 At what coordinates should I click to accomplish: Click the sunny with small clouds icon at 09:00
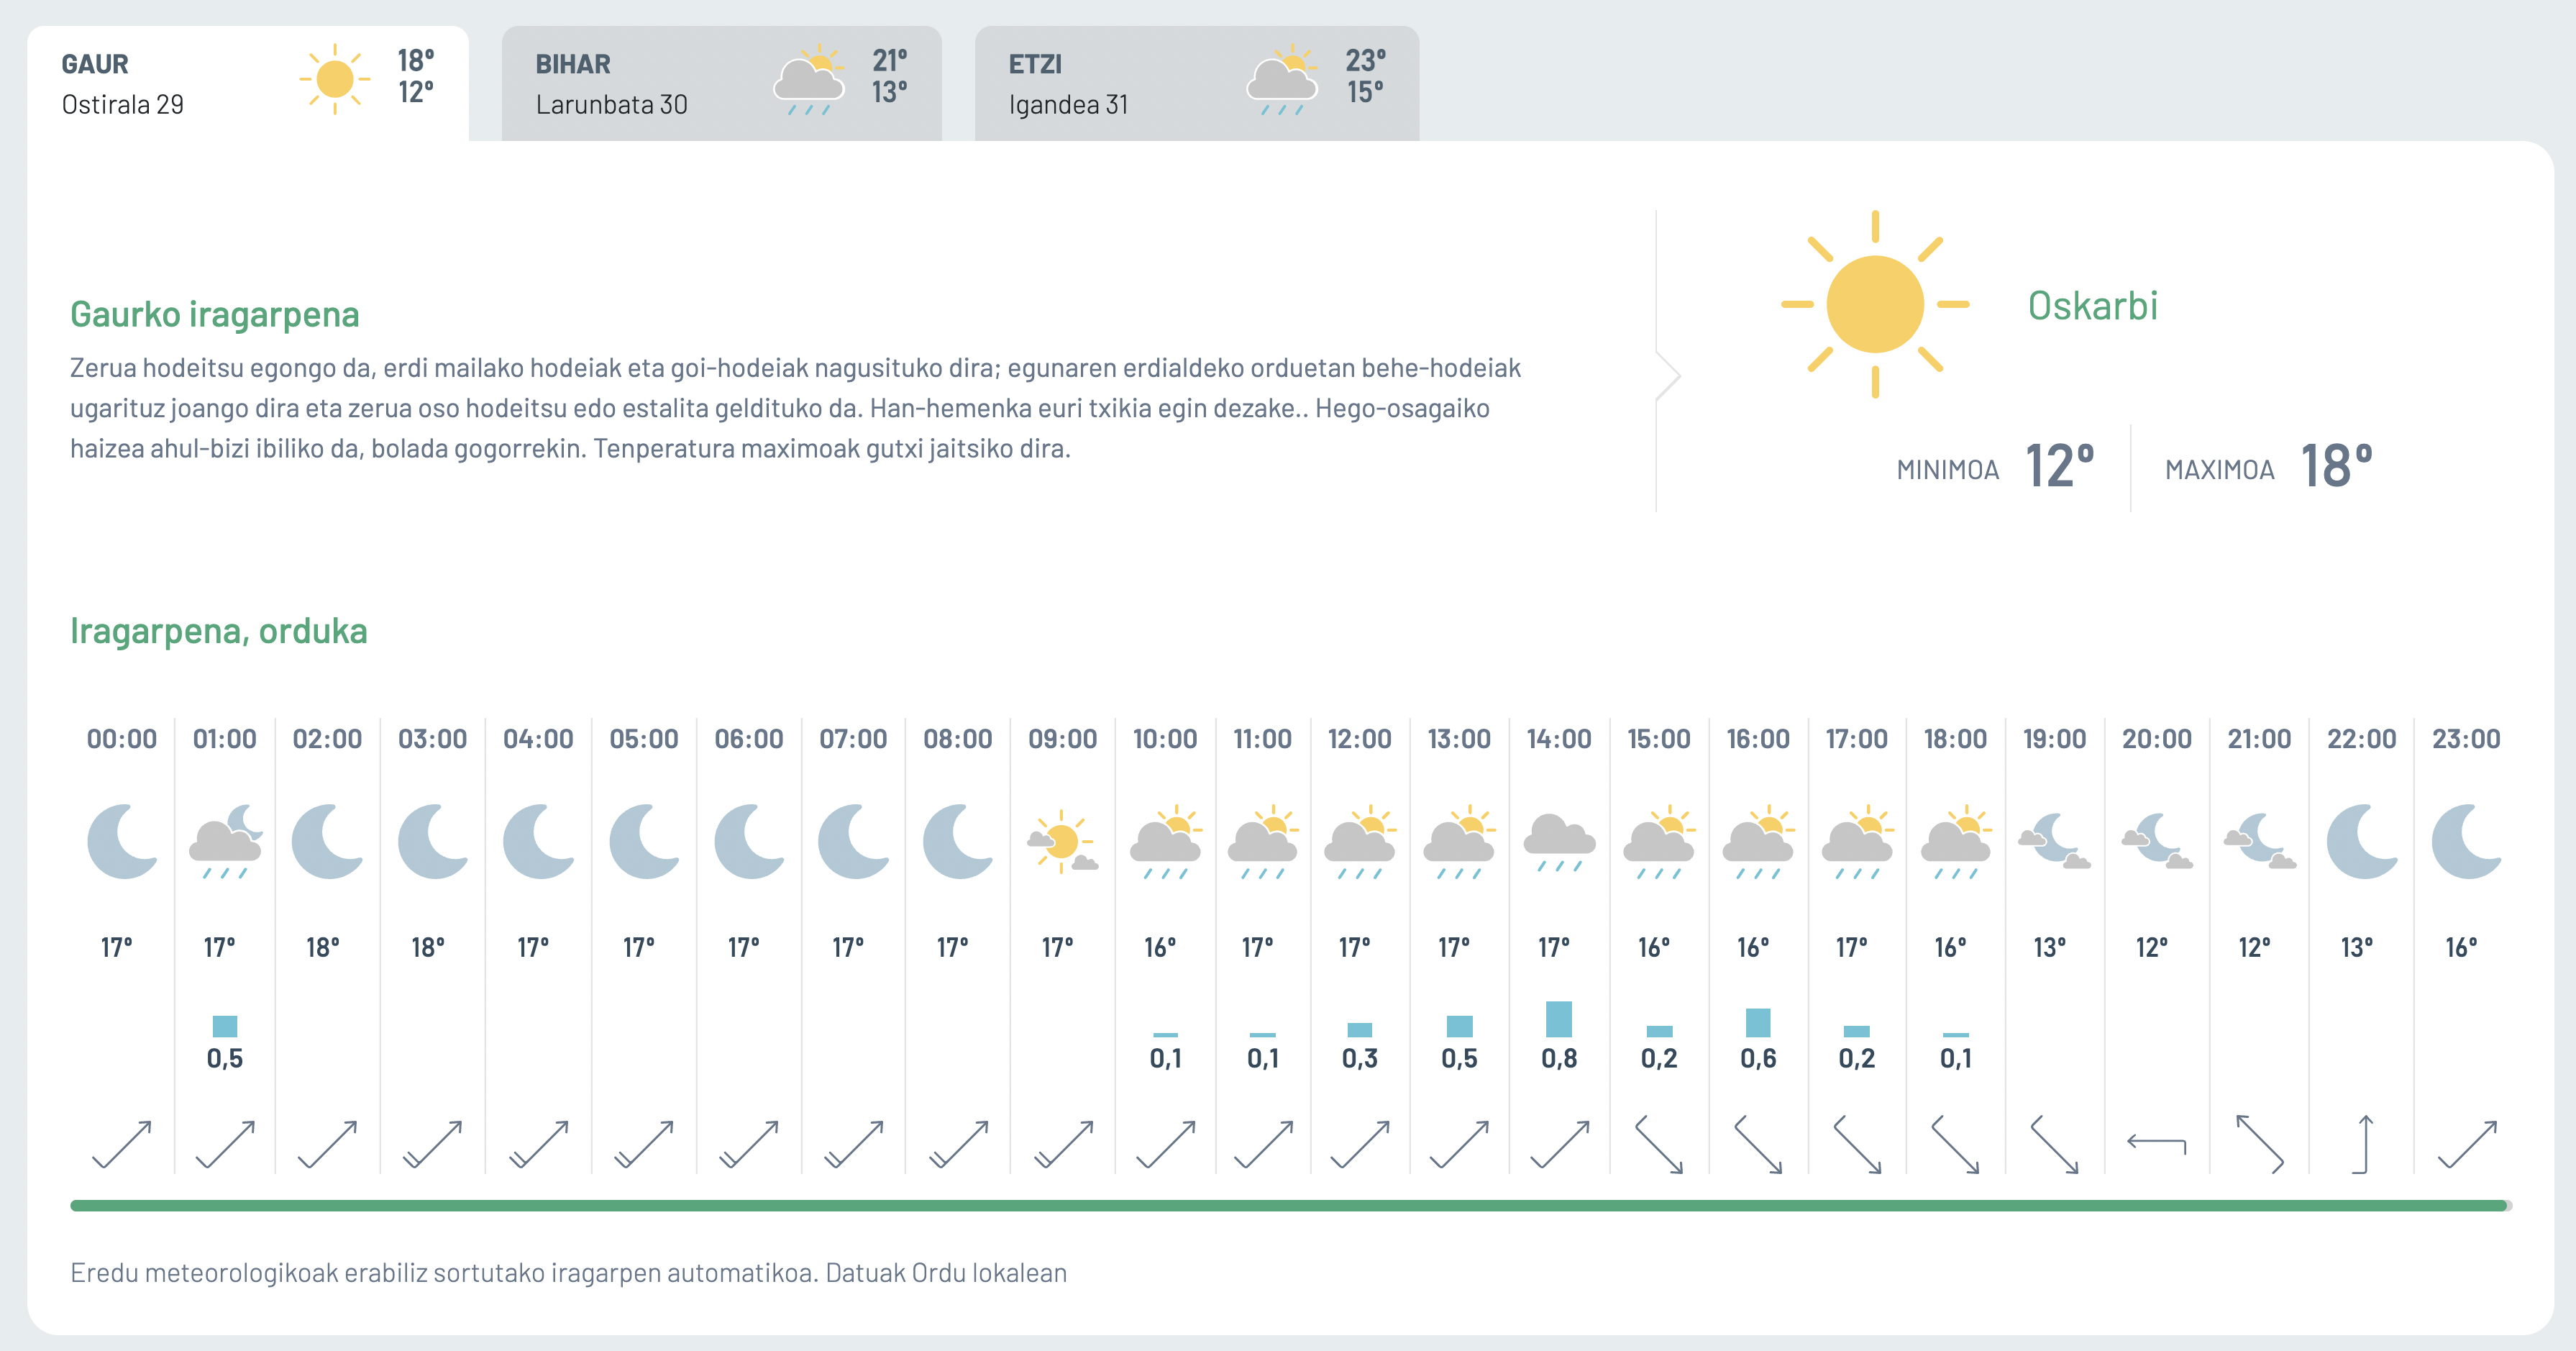pyautogui.click(x=1063, y=841)
